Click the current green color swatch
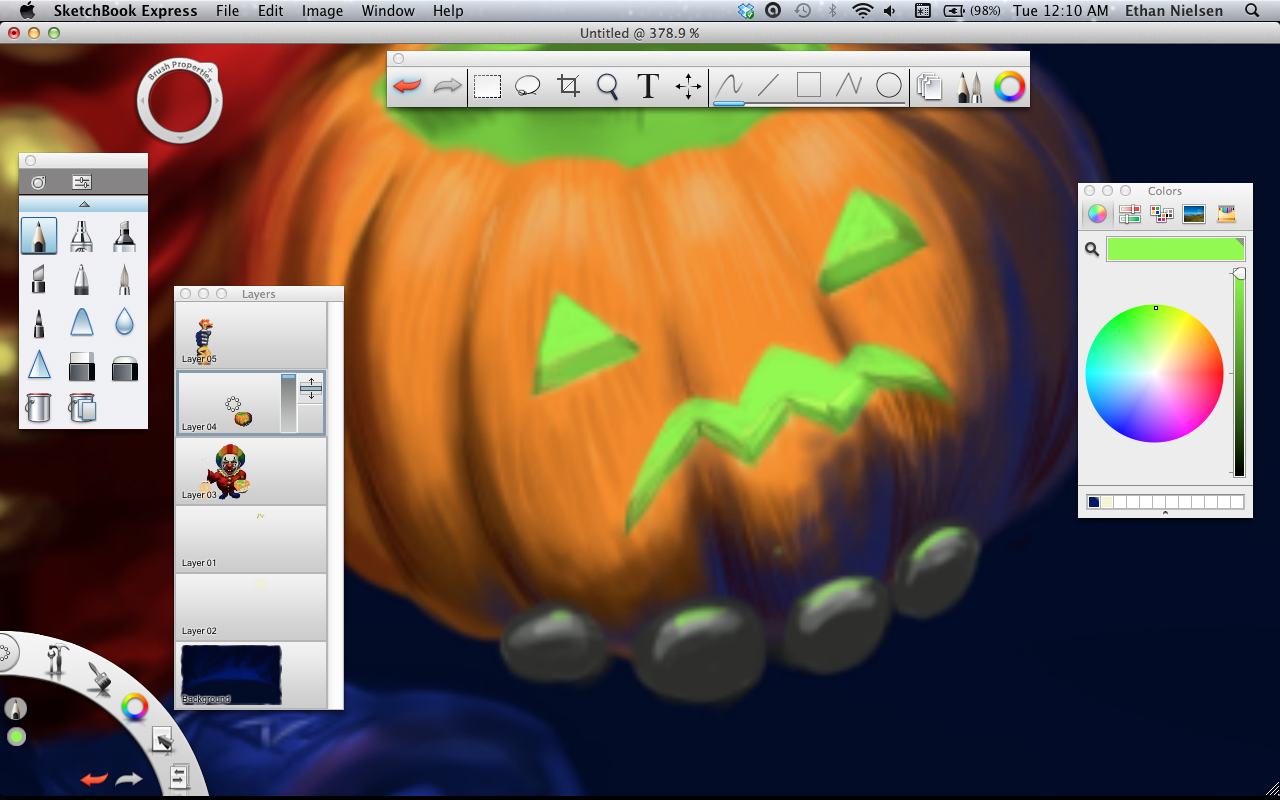Image resolution: width=1280 pixels, height=800 pixels. pos(1175,249)
